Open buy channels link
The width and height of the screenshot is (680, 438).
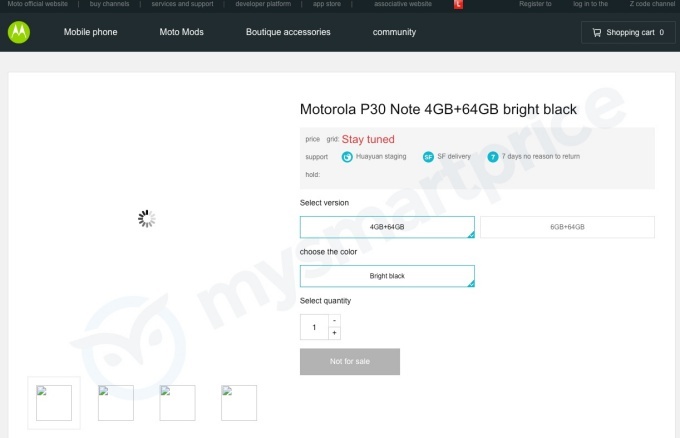(109, 4)
